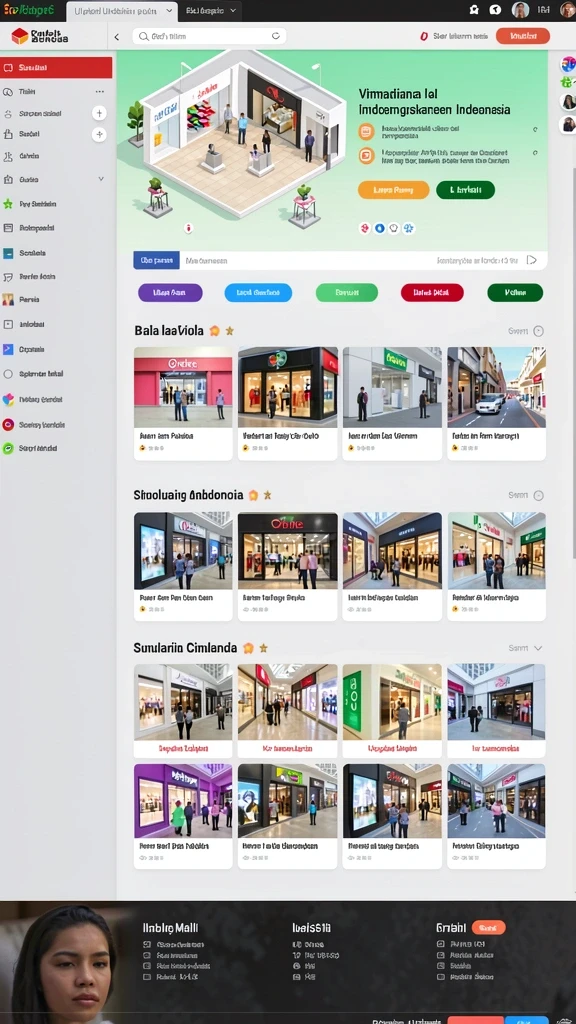Expand the chevron beside the second hero bullet
Viewport: 576px width, 1024px height.
(x=535, y=153)
